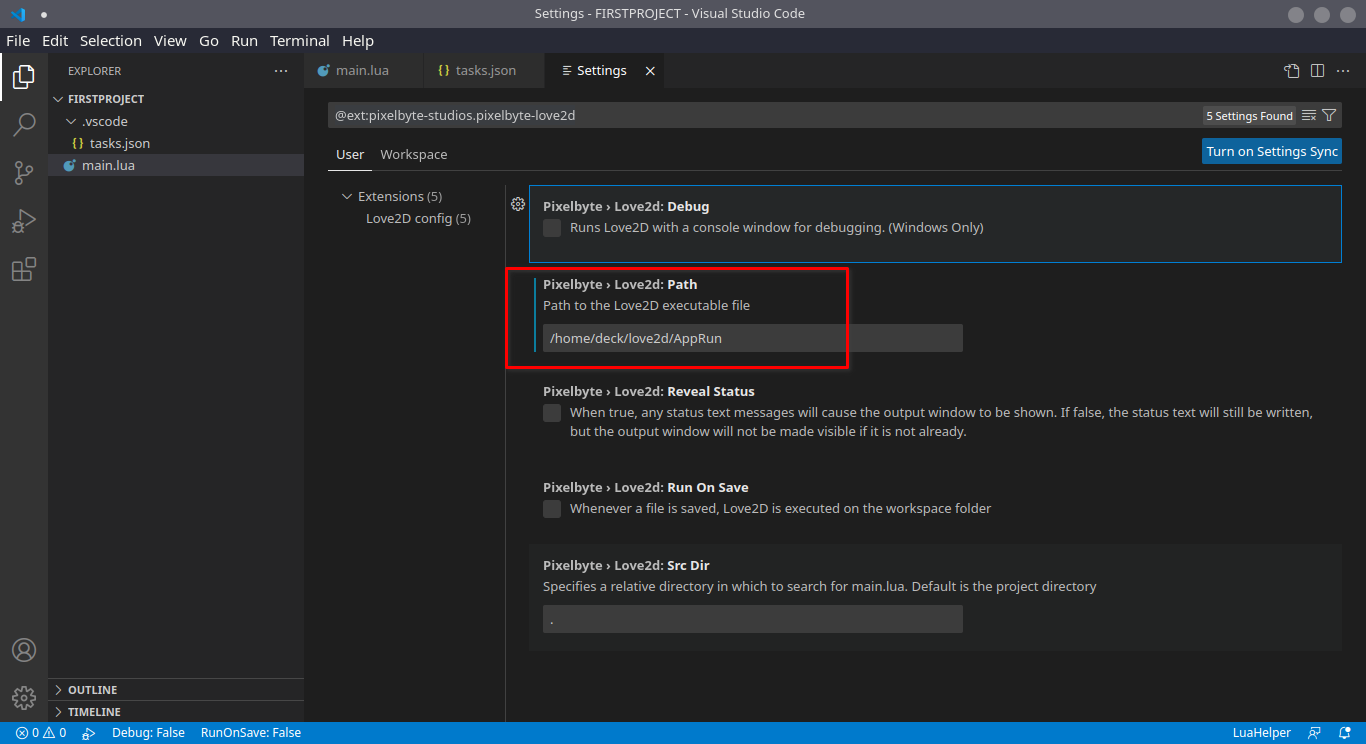Split the editor right
This screenshot has width=1366, height=744.
coord(1318,71)
